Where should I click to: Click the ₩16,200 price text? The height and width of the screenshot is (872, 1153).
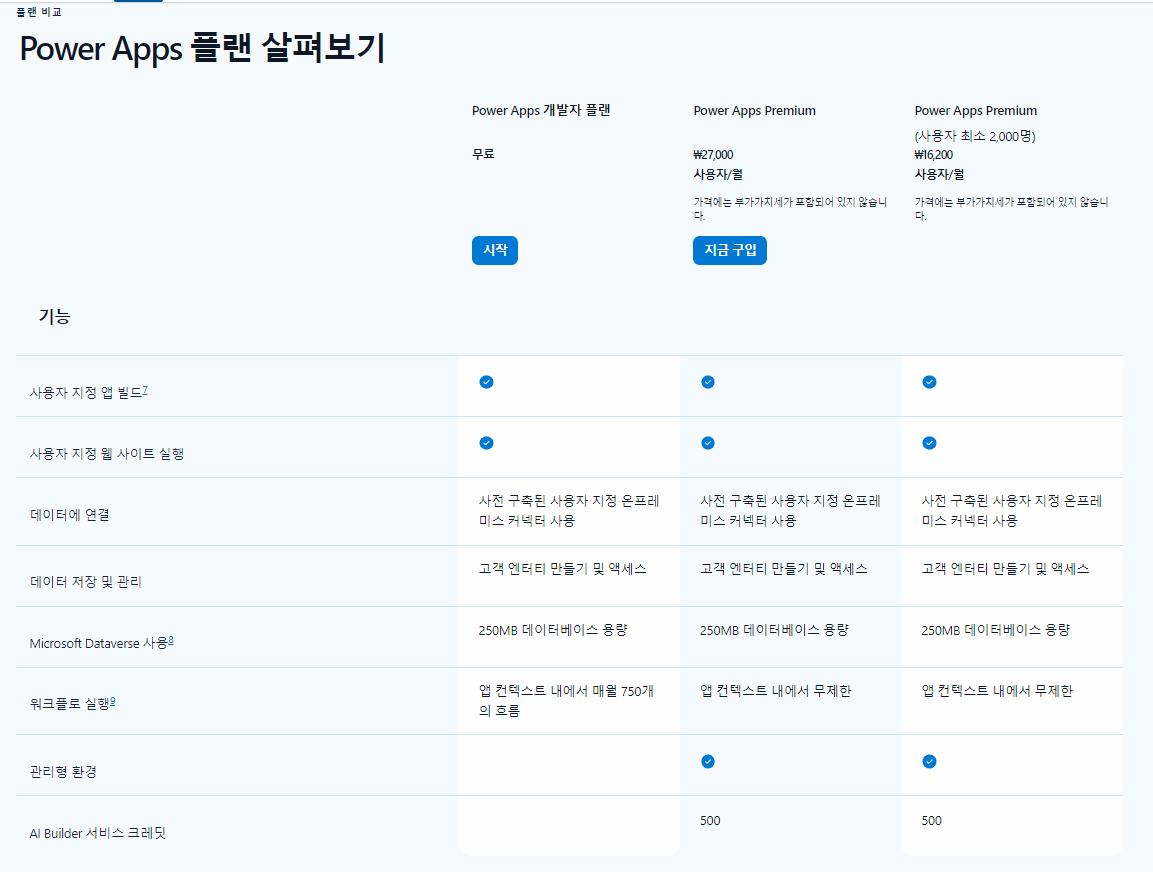click(934, 154)
